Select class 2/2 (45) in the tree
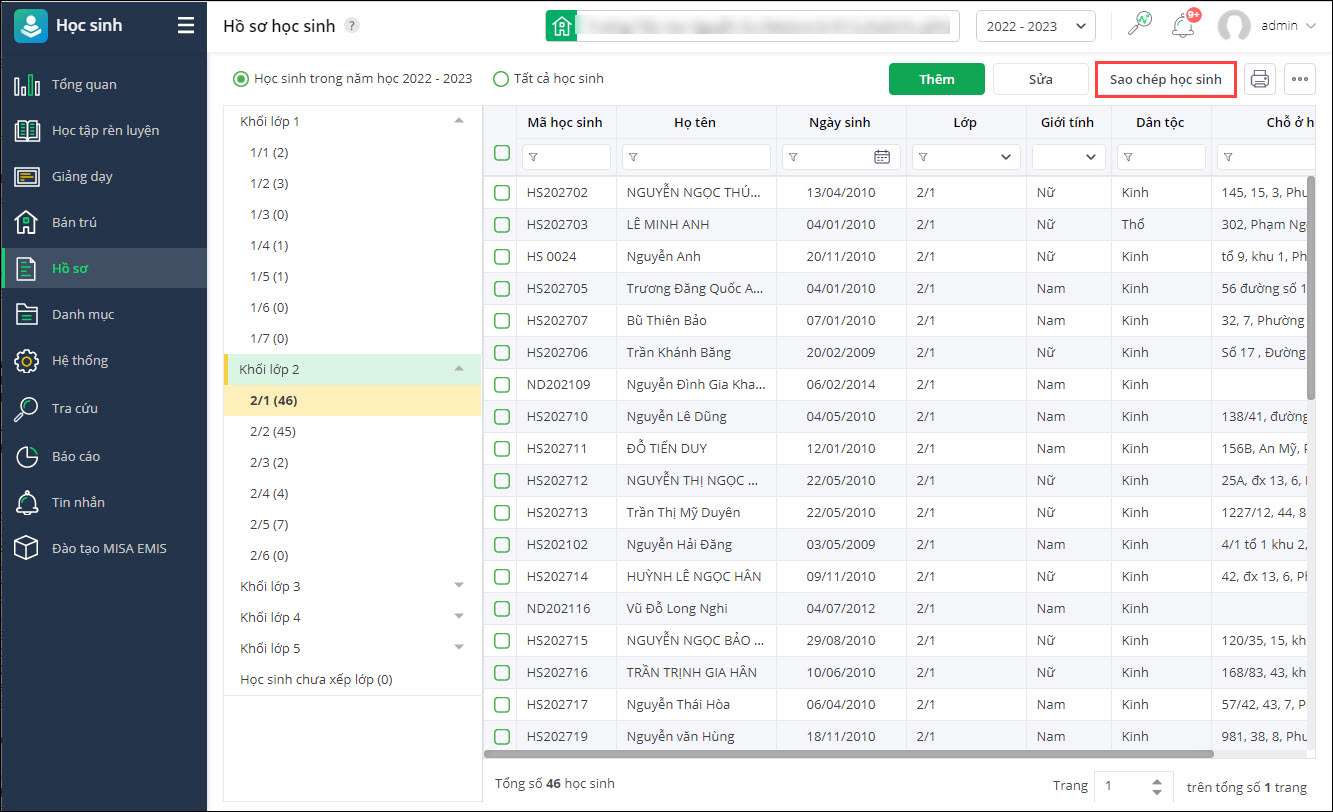 click(273, 432)
